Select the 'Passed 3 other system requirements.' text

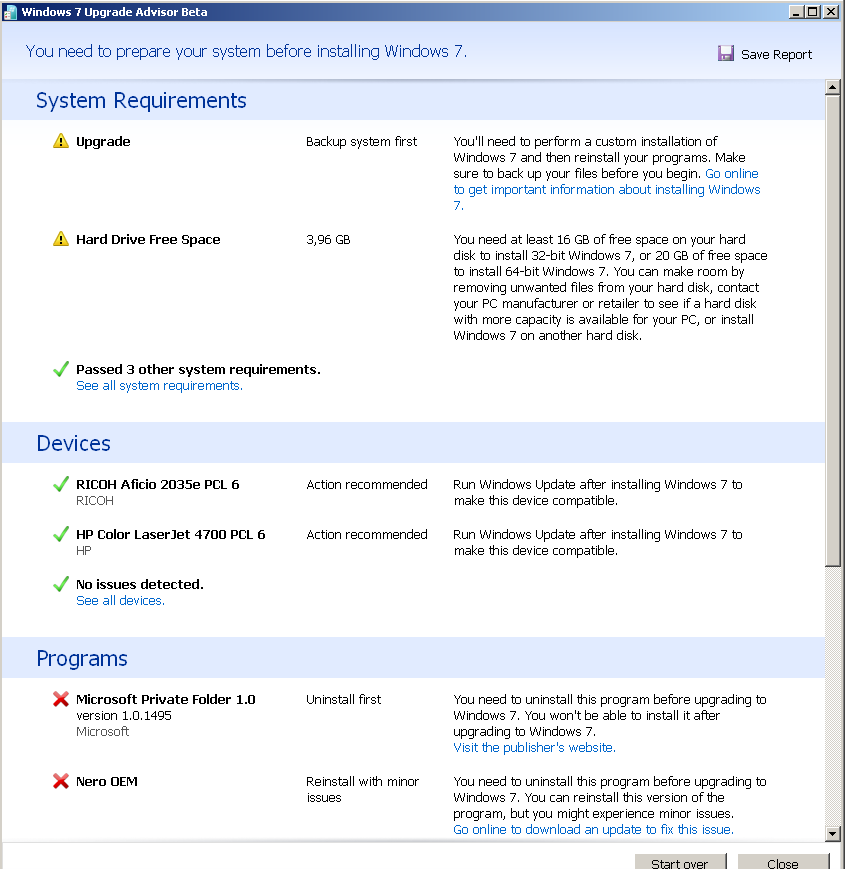[x=198, y=370]
